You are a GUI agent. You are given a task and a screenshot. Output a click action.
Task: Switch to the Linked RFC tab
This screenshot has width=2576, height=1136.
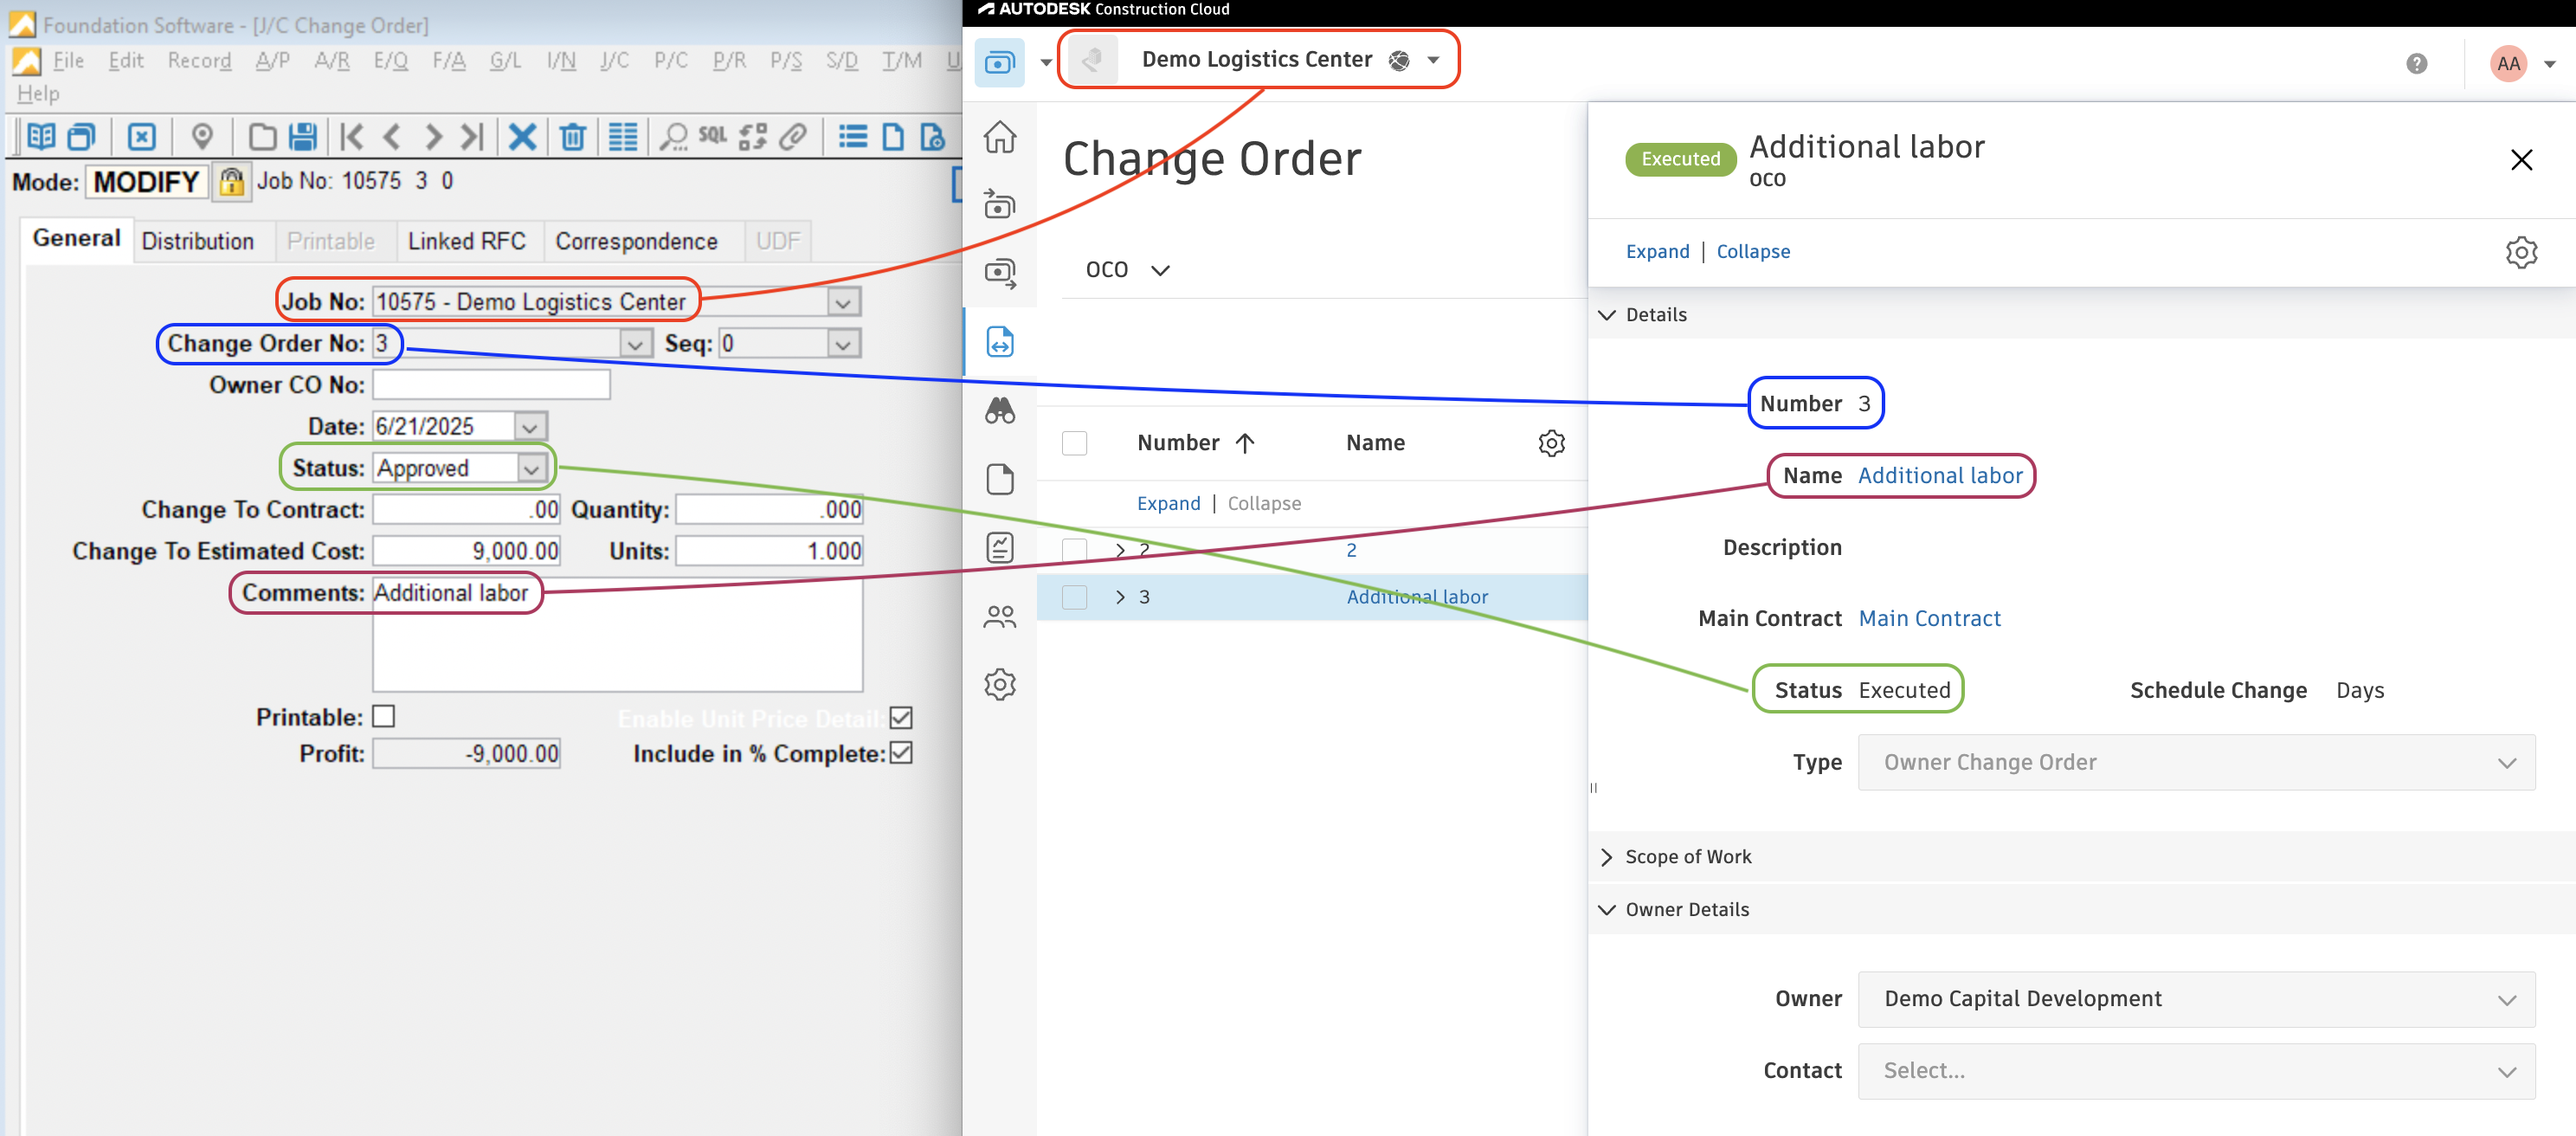click(x=466, y=241)
